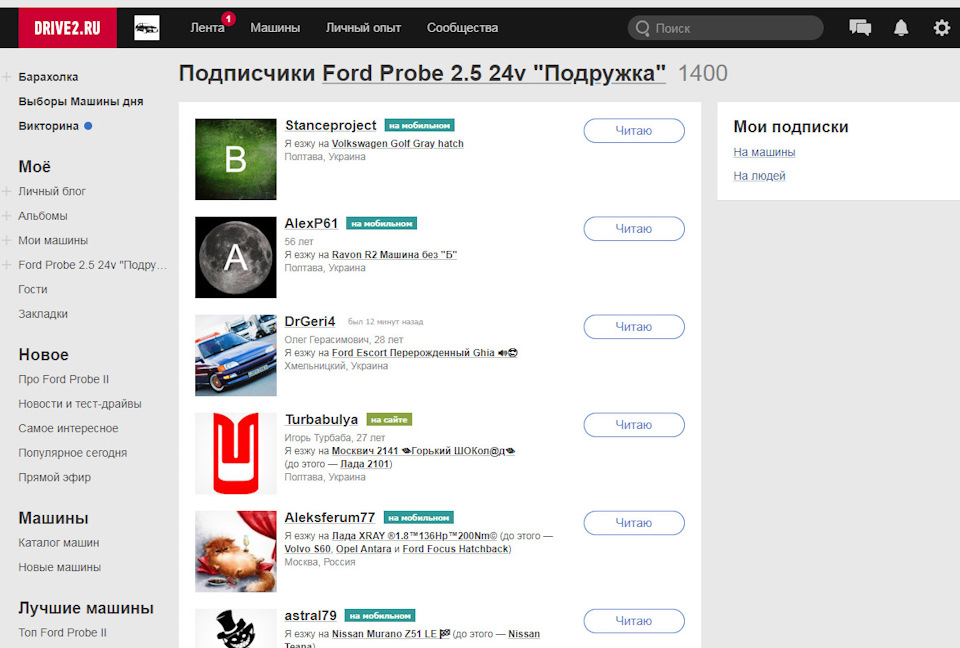The height and width of the screenshot is (648, 960).
Task: Open Aleksferum77 profile name
Action: click(329, 517)
